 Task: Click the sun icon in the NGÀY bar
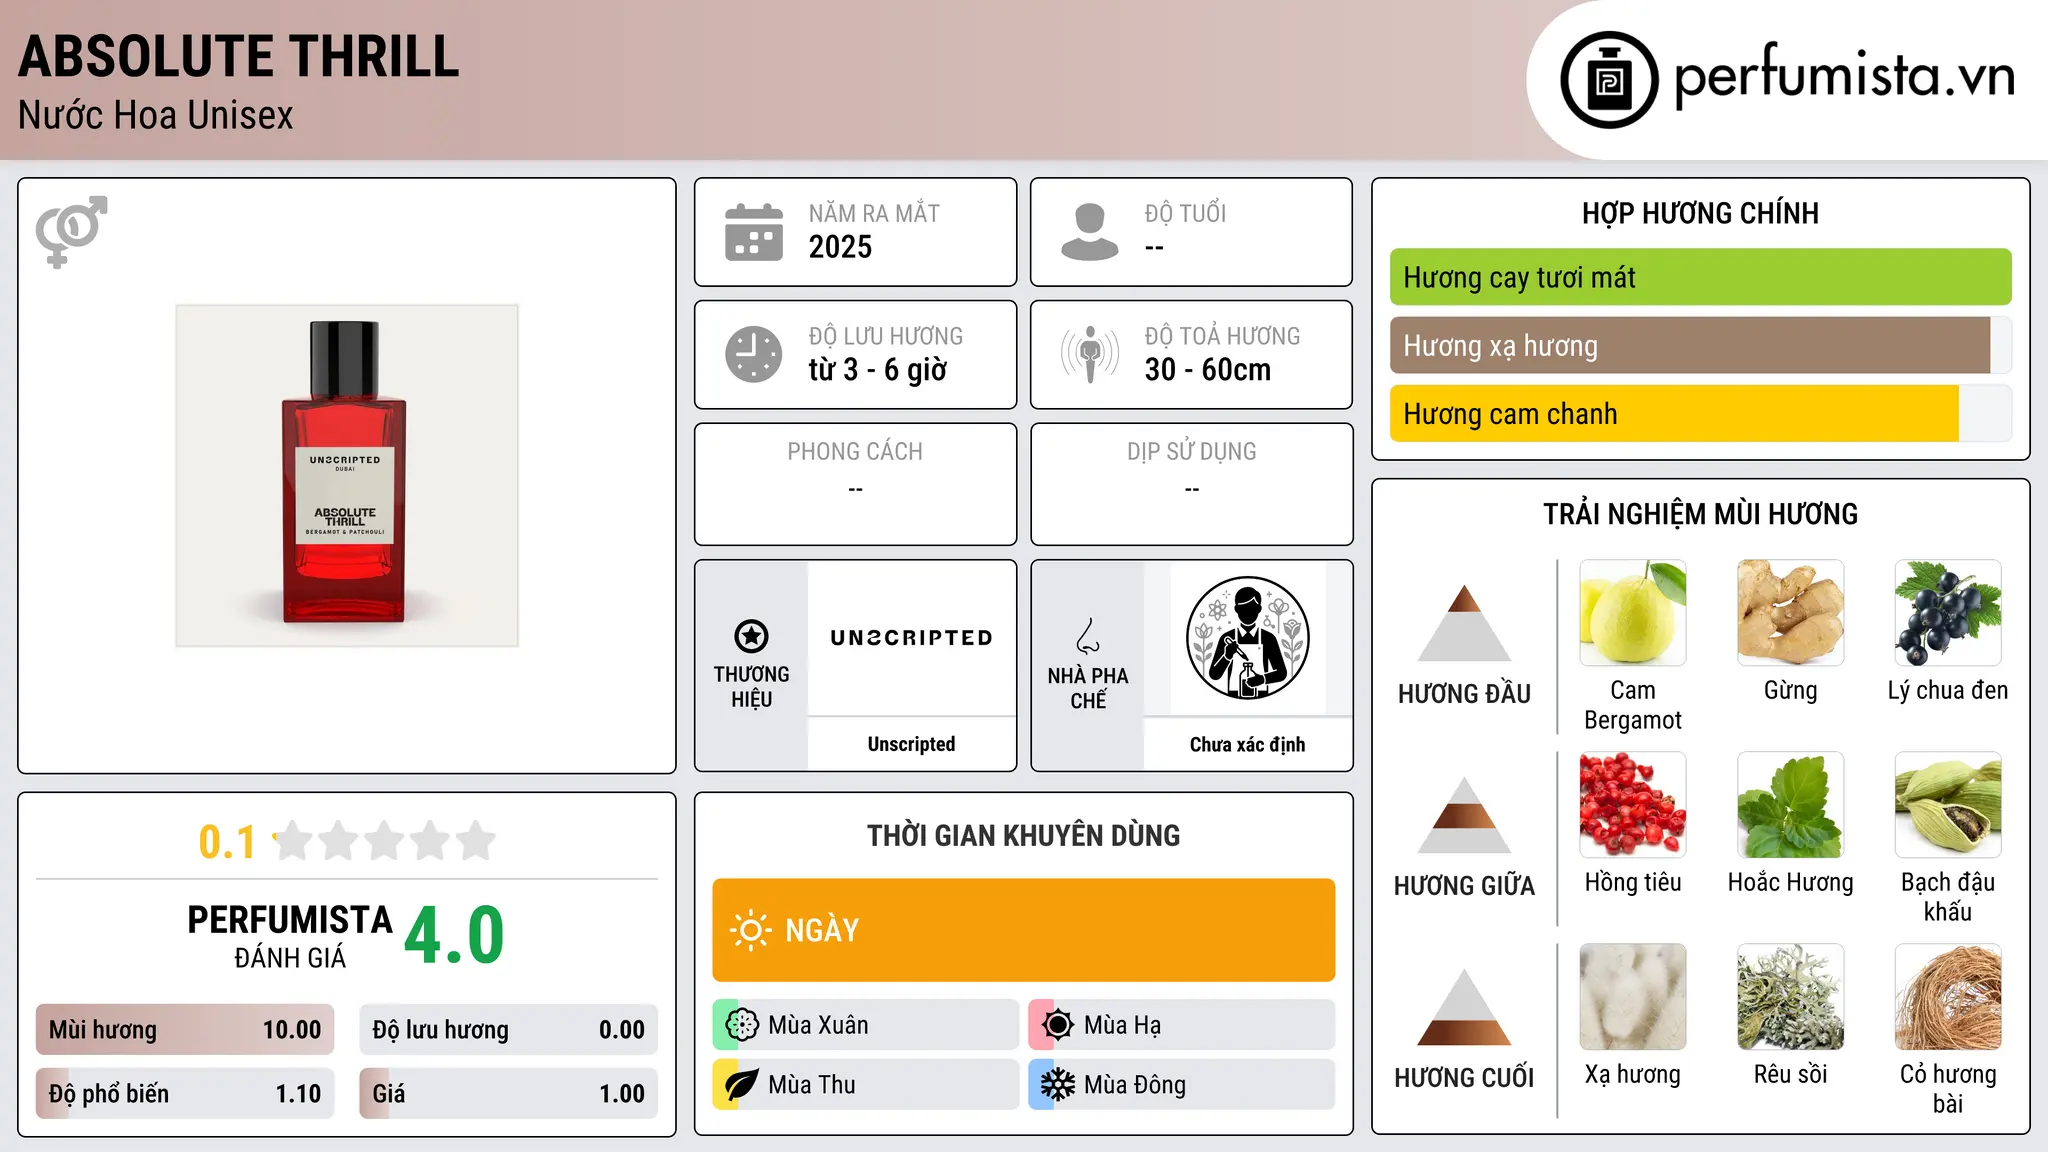[750, 930]
